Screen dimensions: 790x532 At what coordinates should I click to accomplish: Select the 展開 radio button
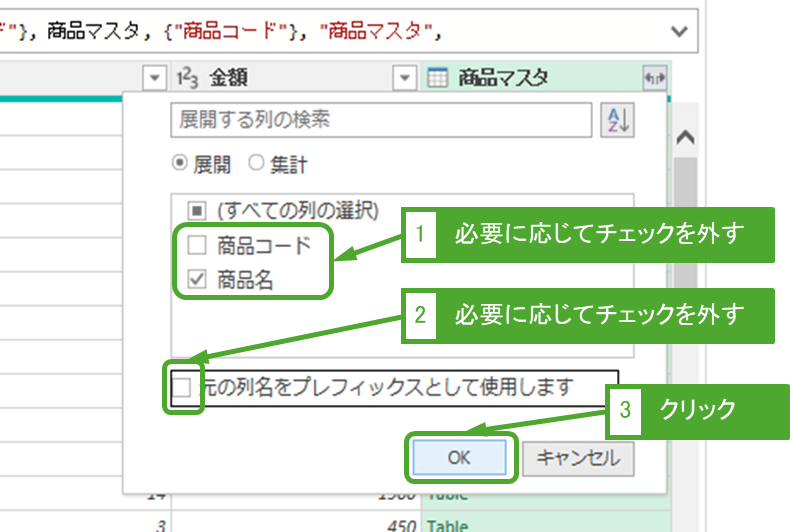180,163
